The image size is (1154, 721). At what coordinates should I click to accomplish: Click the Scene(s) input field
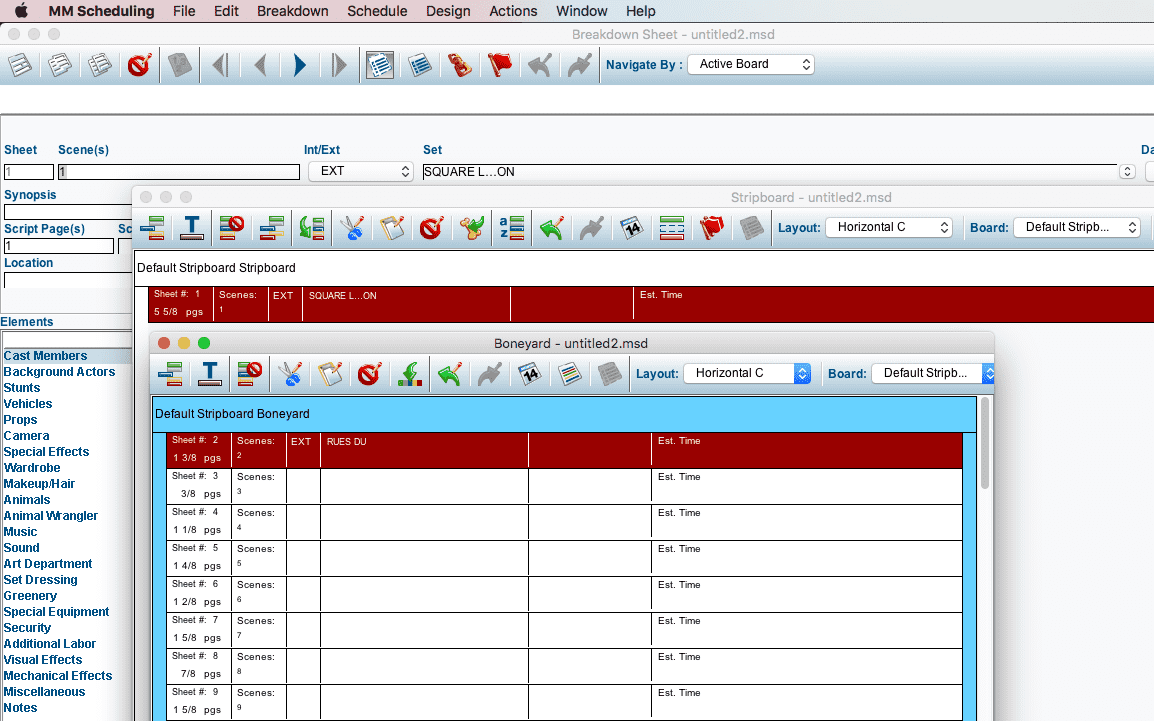179,172
